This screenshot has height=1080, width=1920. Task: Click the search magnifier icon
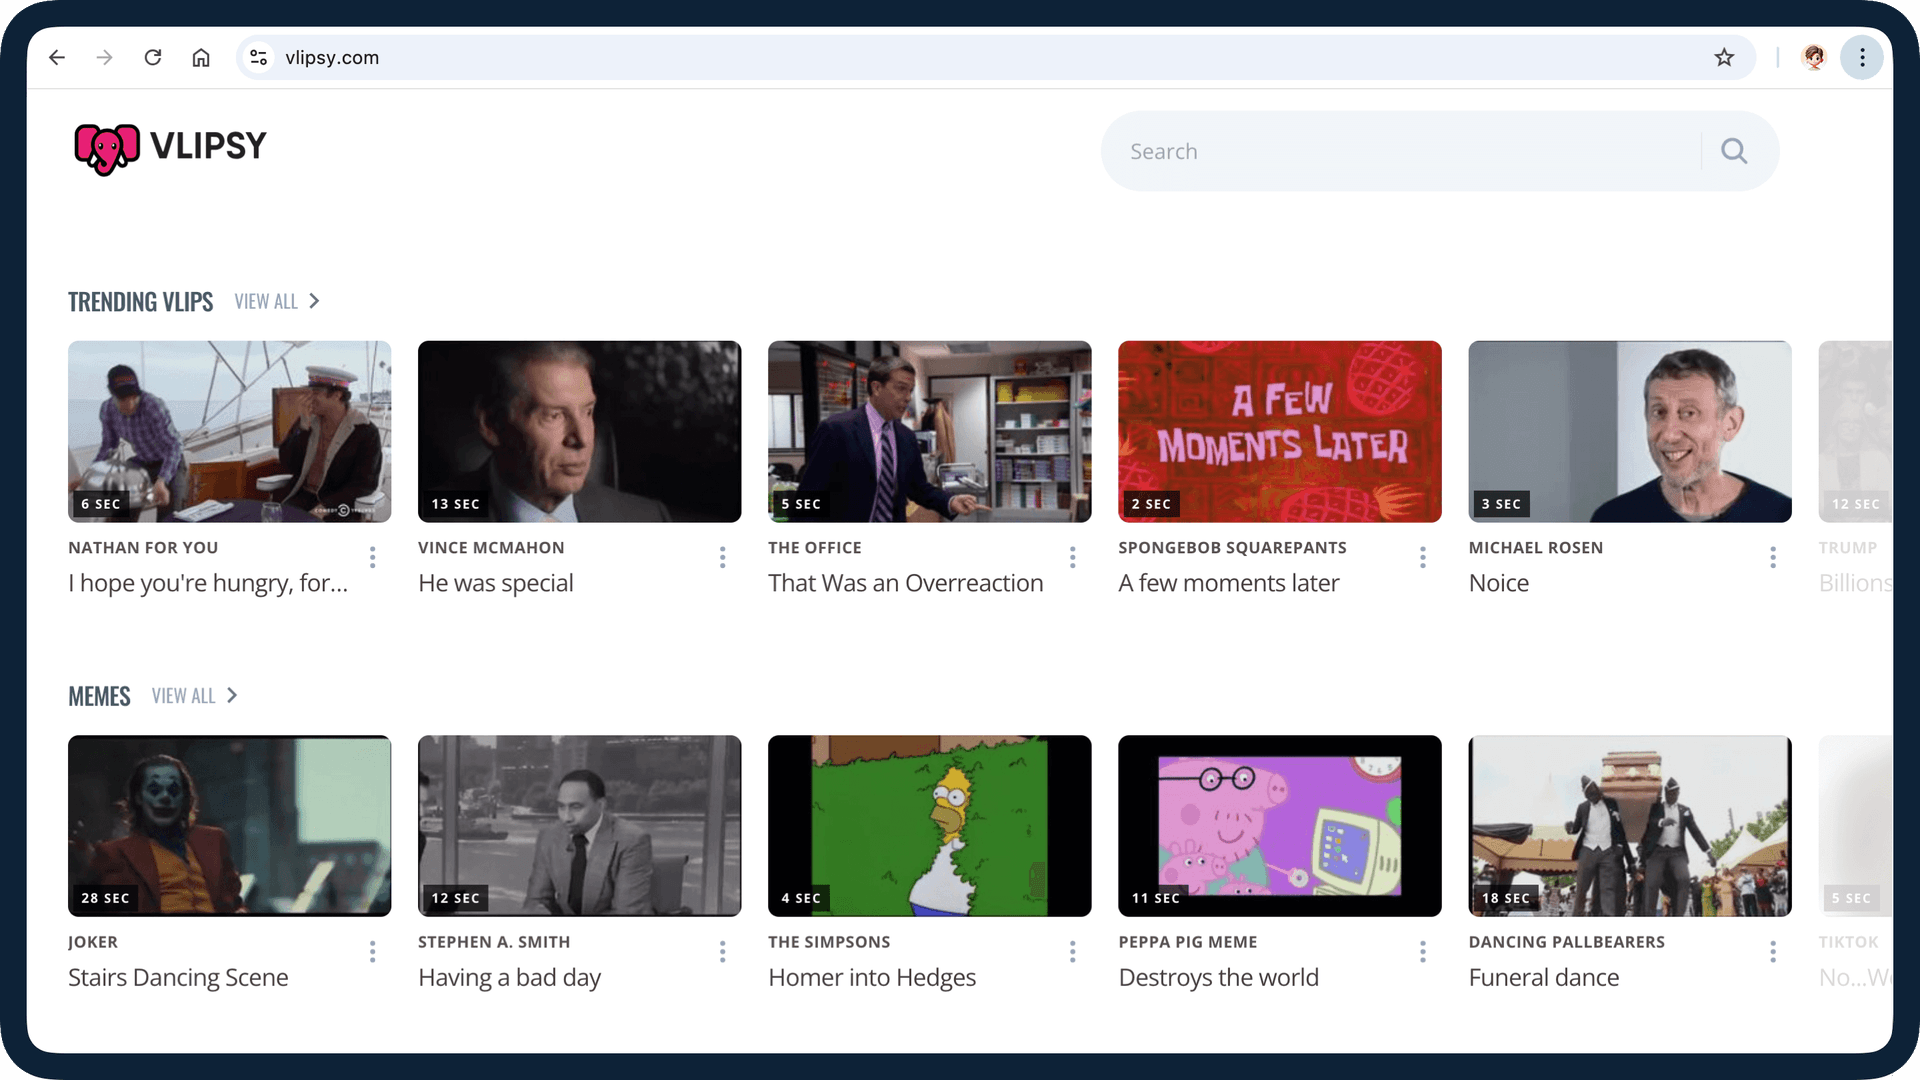tap(1734, 151)
